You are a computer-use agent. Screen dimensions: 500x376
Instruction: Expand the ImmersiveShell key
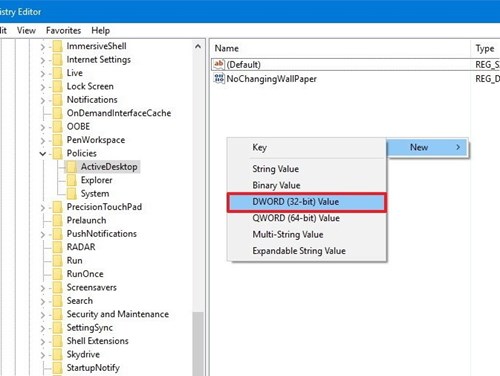[43, 47]
